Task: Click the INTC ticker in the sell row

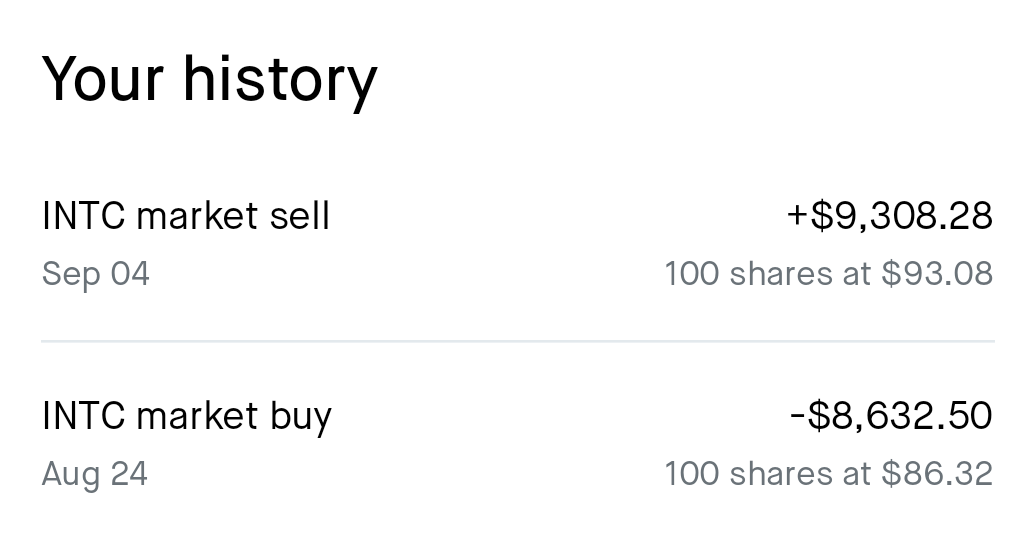Action: click(83, 216)
